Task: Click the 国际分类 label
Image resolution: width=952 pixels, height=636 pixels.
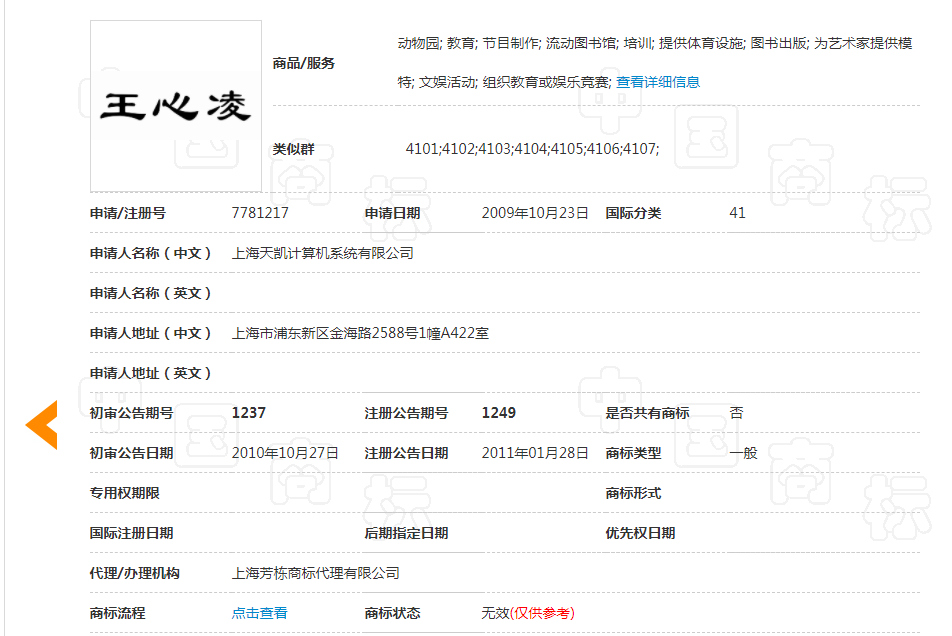Action: (633, 213)
